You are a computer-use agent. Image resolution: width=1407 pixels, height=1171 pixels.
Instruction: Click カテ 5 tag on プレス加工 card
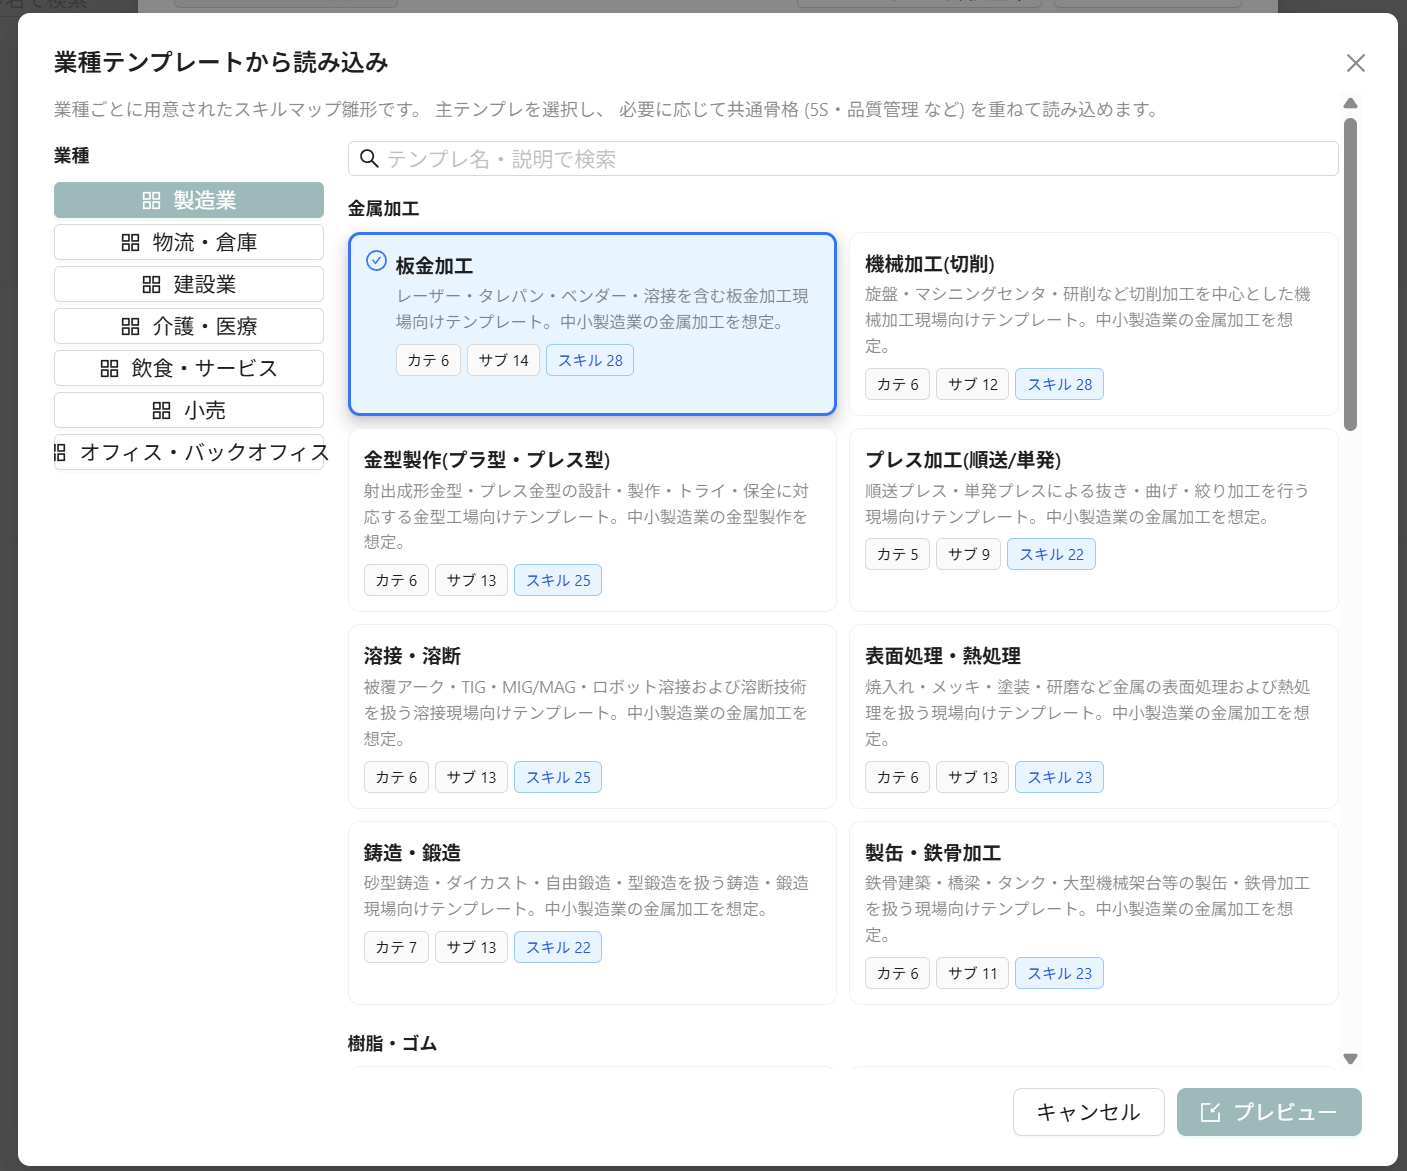pos(897,554)
